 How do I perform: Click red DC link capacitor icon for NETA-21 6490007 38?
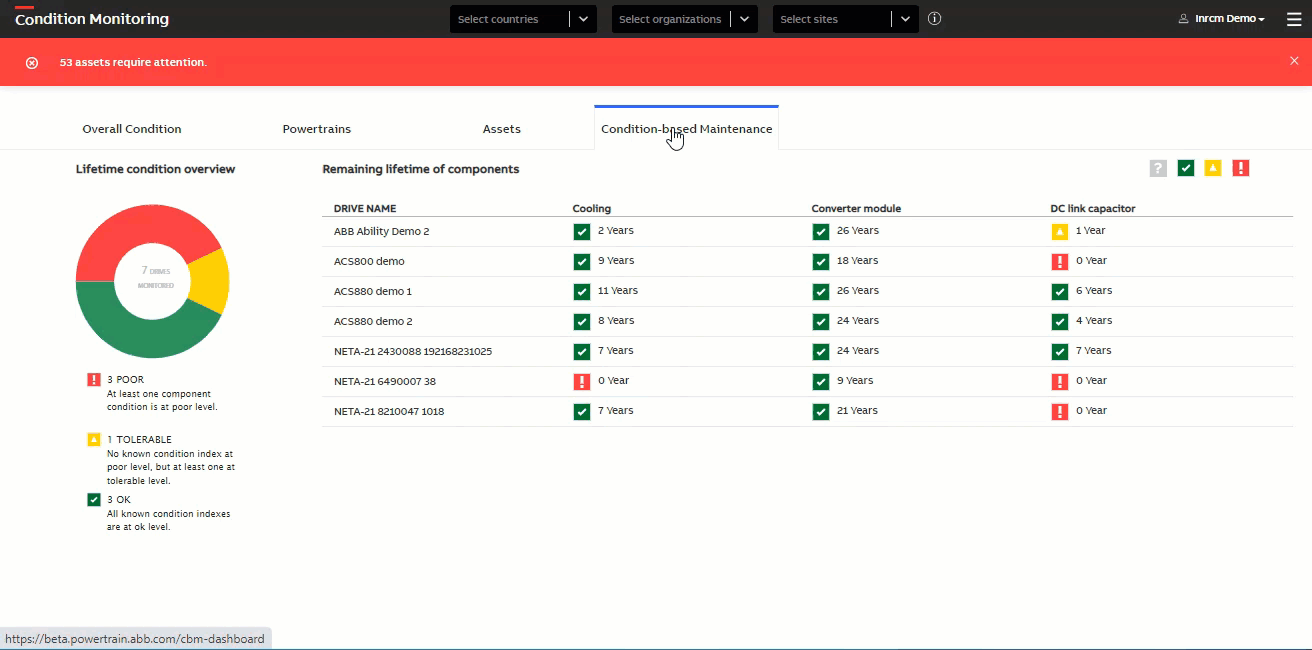click(1060, 381)
